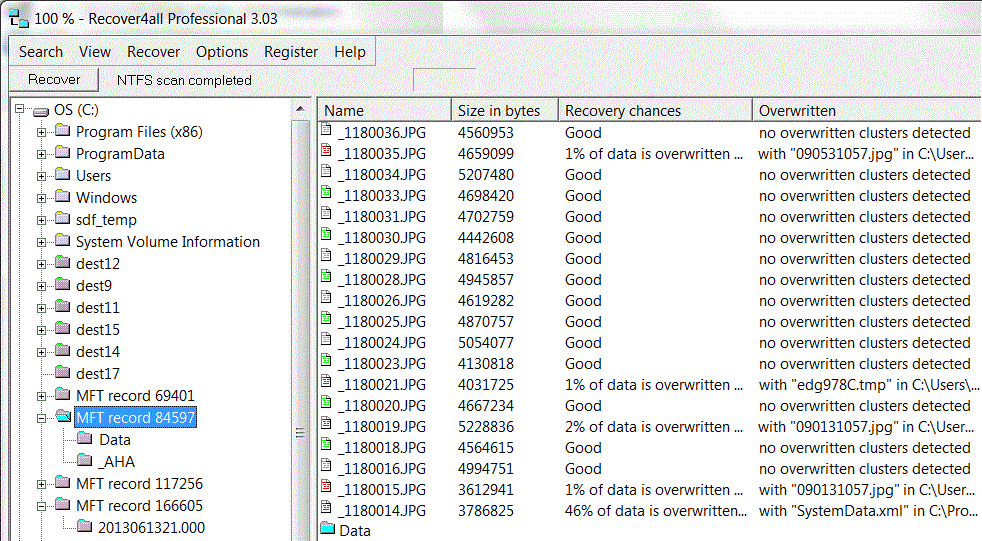This screenshot has height=541, width=982.
Task: Select file _1180020.JPG in the list
Action: (382, 406)
